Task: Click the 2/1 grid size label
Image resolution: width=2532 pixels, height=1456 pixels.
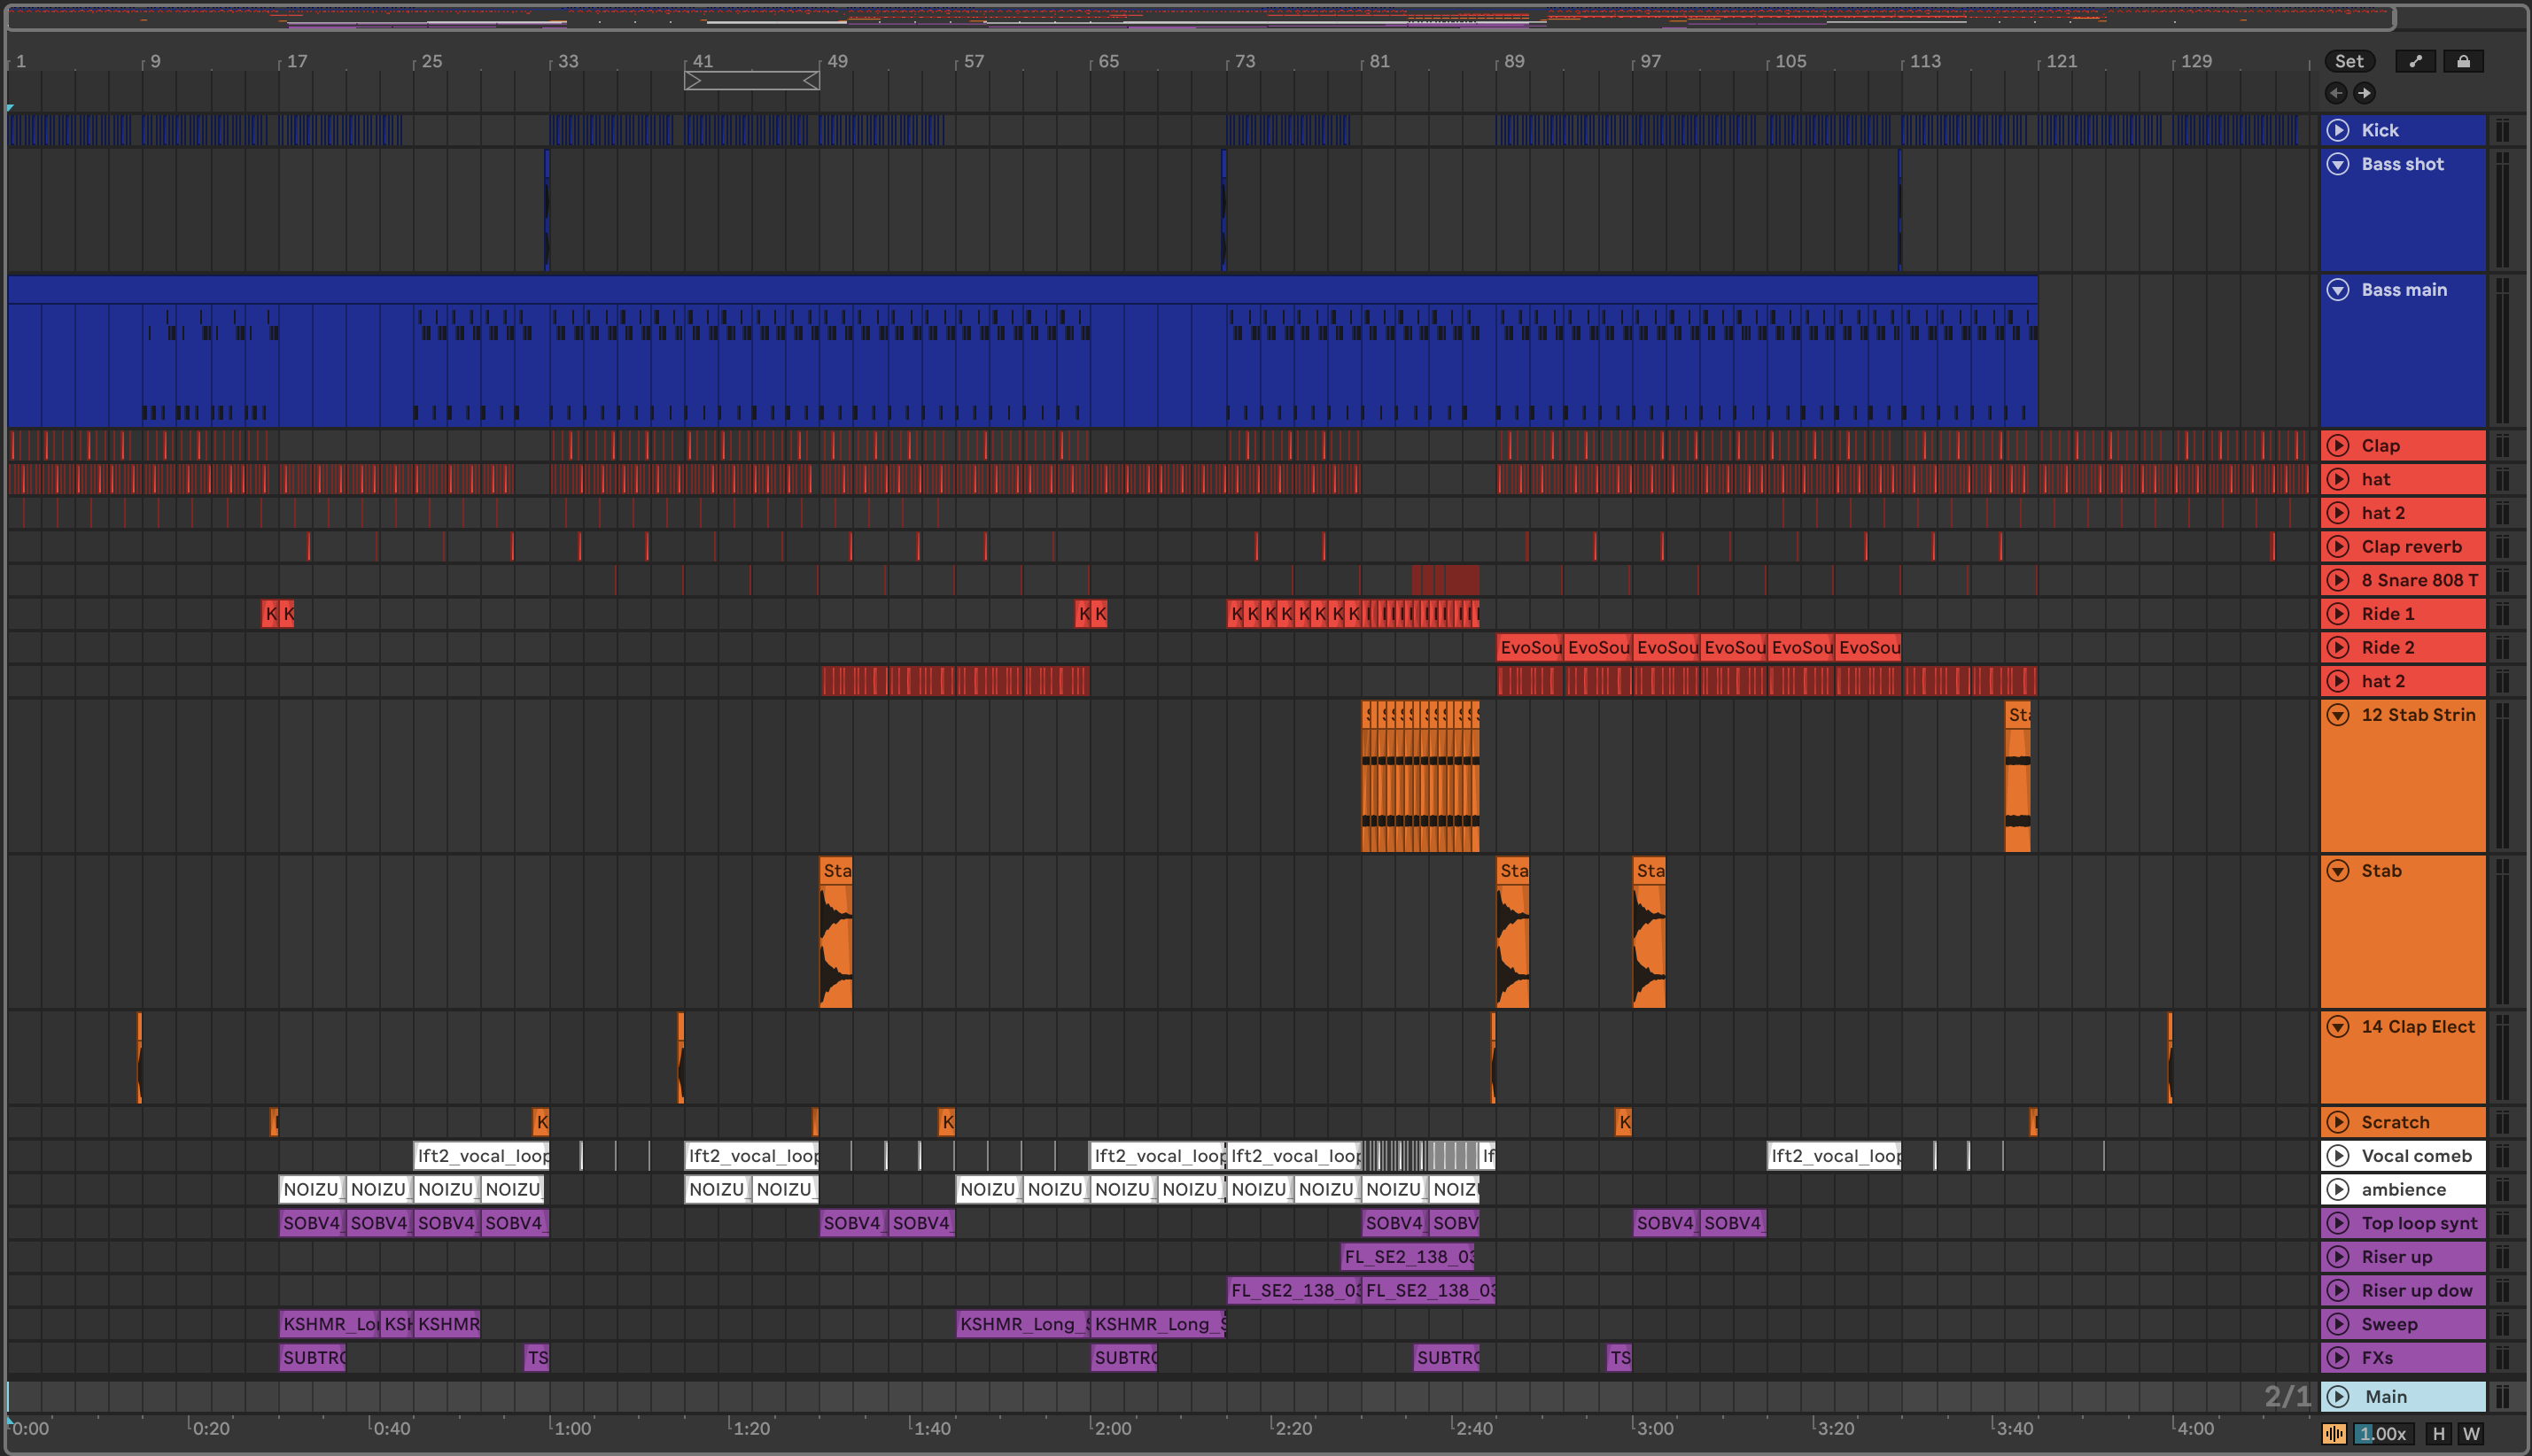Action: point(2287,1396)
